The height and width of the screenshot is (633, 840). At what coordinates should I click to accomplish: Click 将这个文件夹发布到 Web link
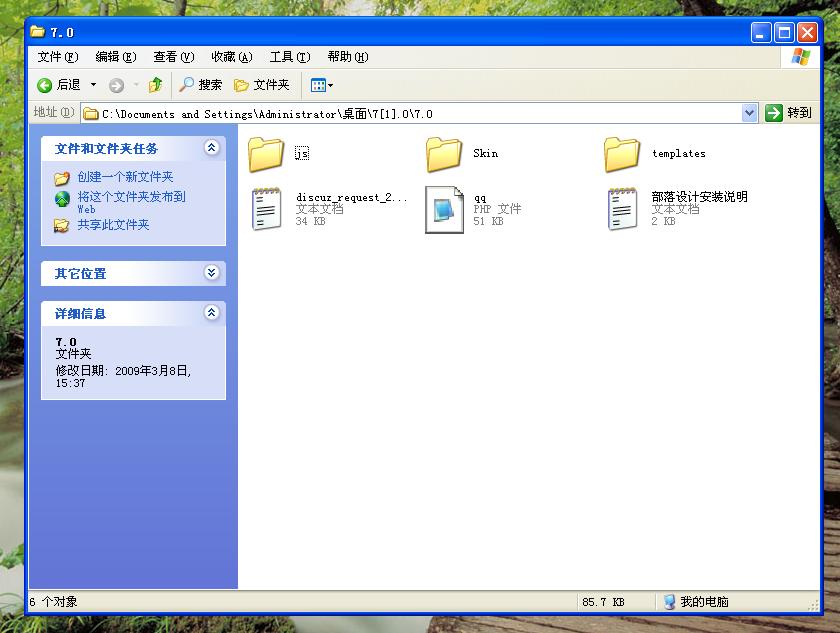[131, 202]
